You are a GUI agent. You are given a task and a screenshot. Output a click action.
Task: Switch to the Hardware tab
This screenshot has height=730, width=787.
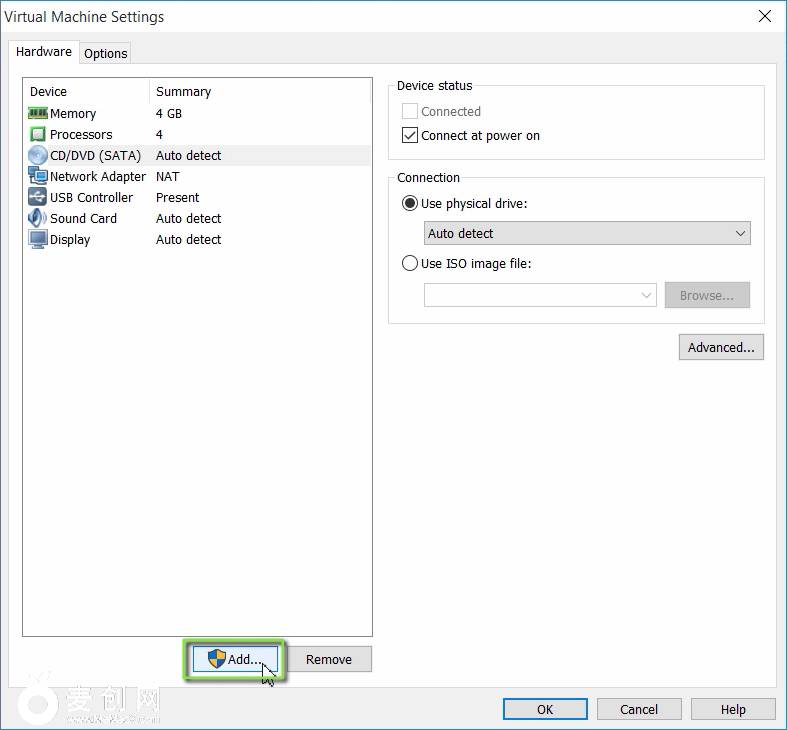click(x=44, y=52)
